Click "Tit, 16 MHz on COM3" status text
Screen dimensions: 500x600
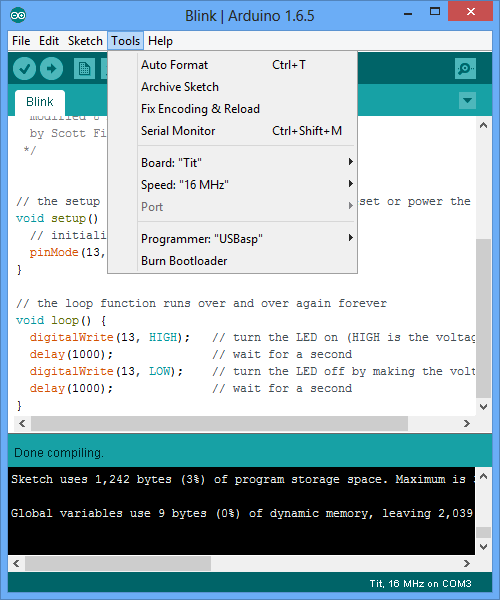[420, 584]
